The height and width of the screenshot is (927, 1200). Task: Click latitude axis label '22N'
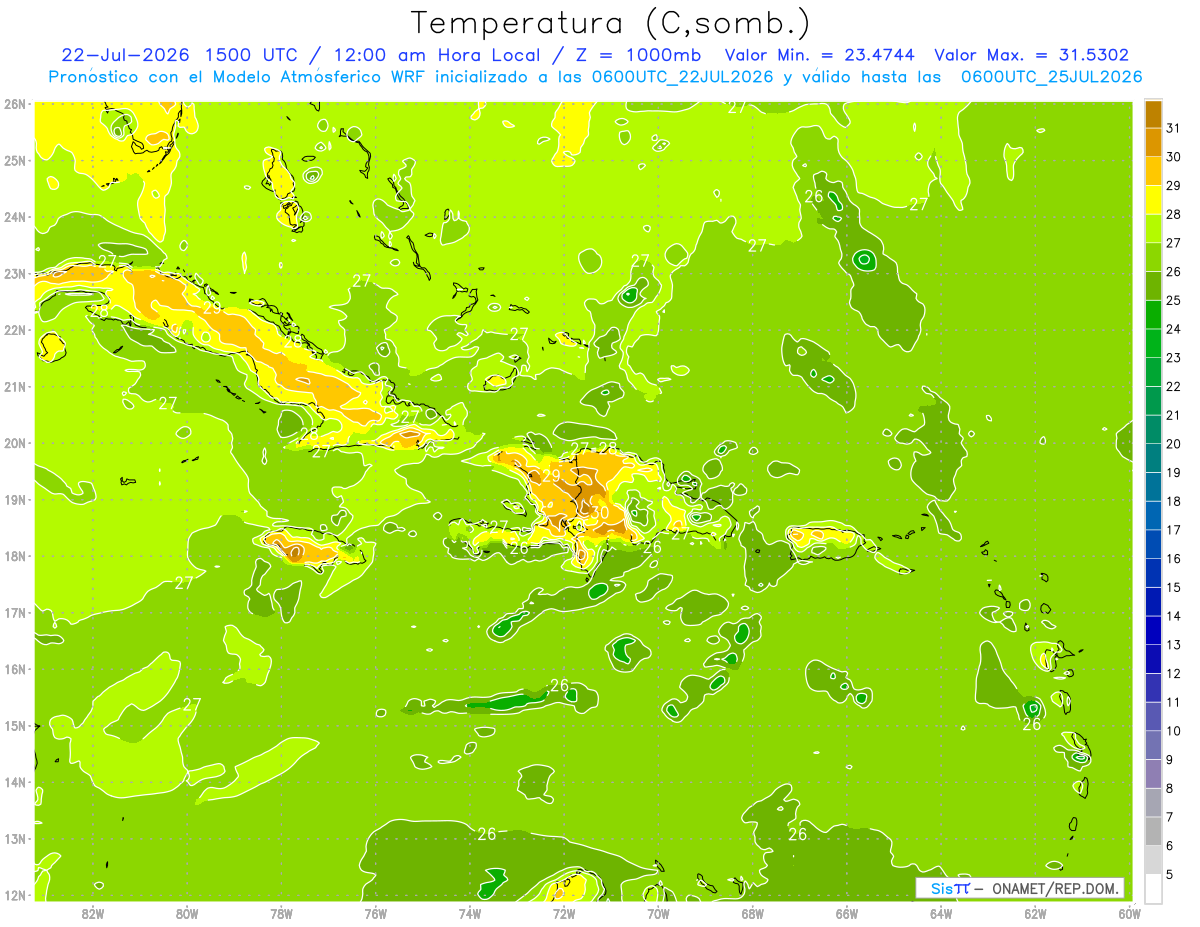coord(14,330)
